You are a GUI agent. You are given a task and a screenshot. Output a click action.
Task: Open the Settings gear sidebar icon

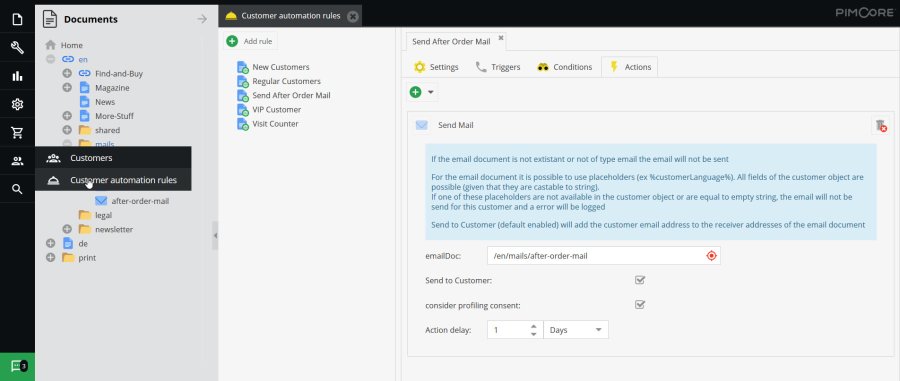click(x=17, y=104)
